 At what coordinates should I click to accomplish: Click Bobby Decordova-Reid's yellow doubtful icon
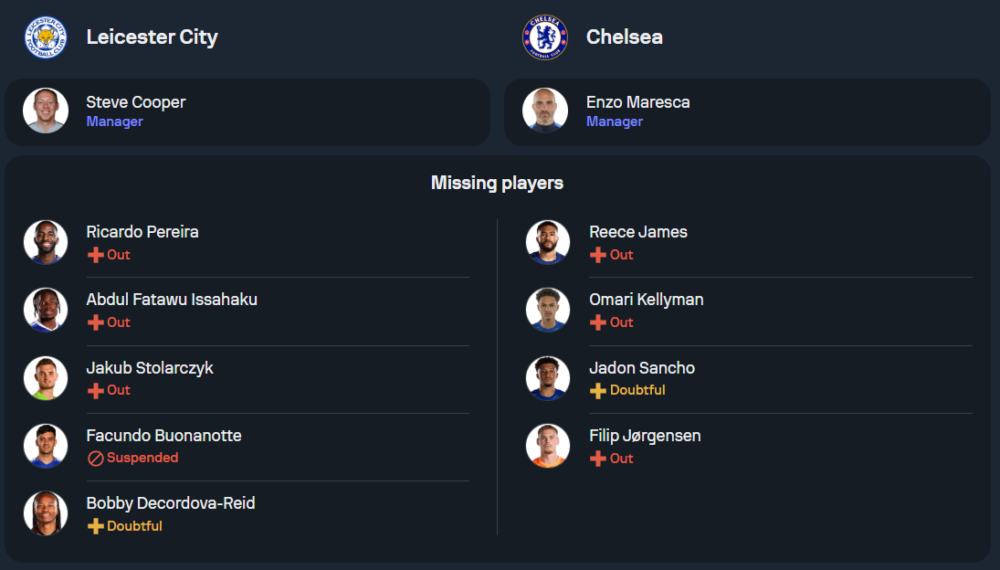coord(96,526)
